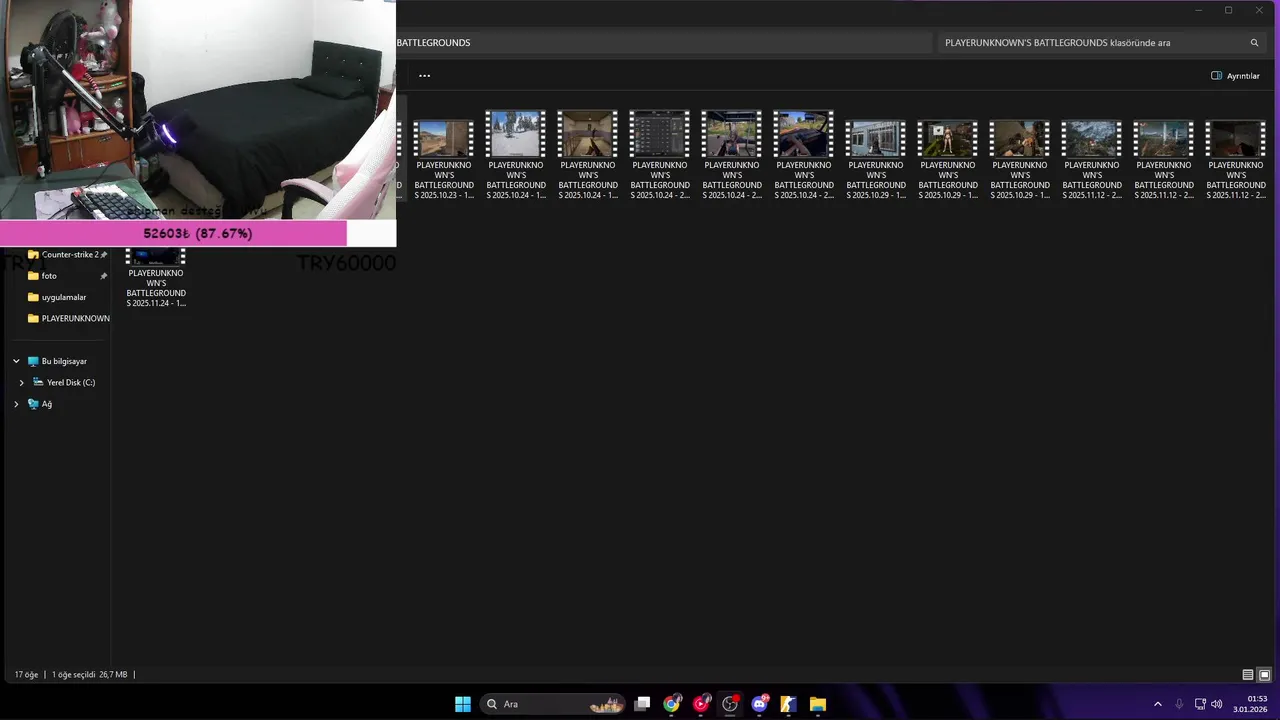1280x720 pixels.
Task: Expand the Yerel Disk (C:) node
Action: point(21,383)
